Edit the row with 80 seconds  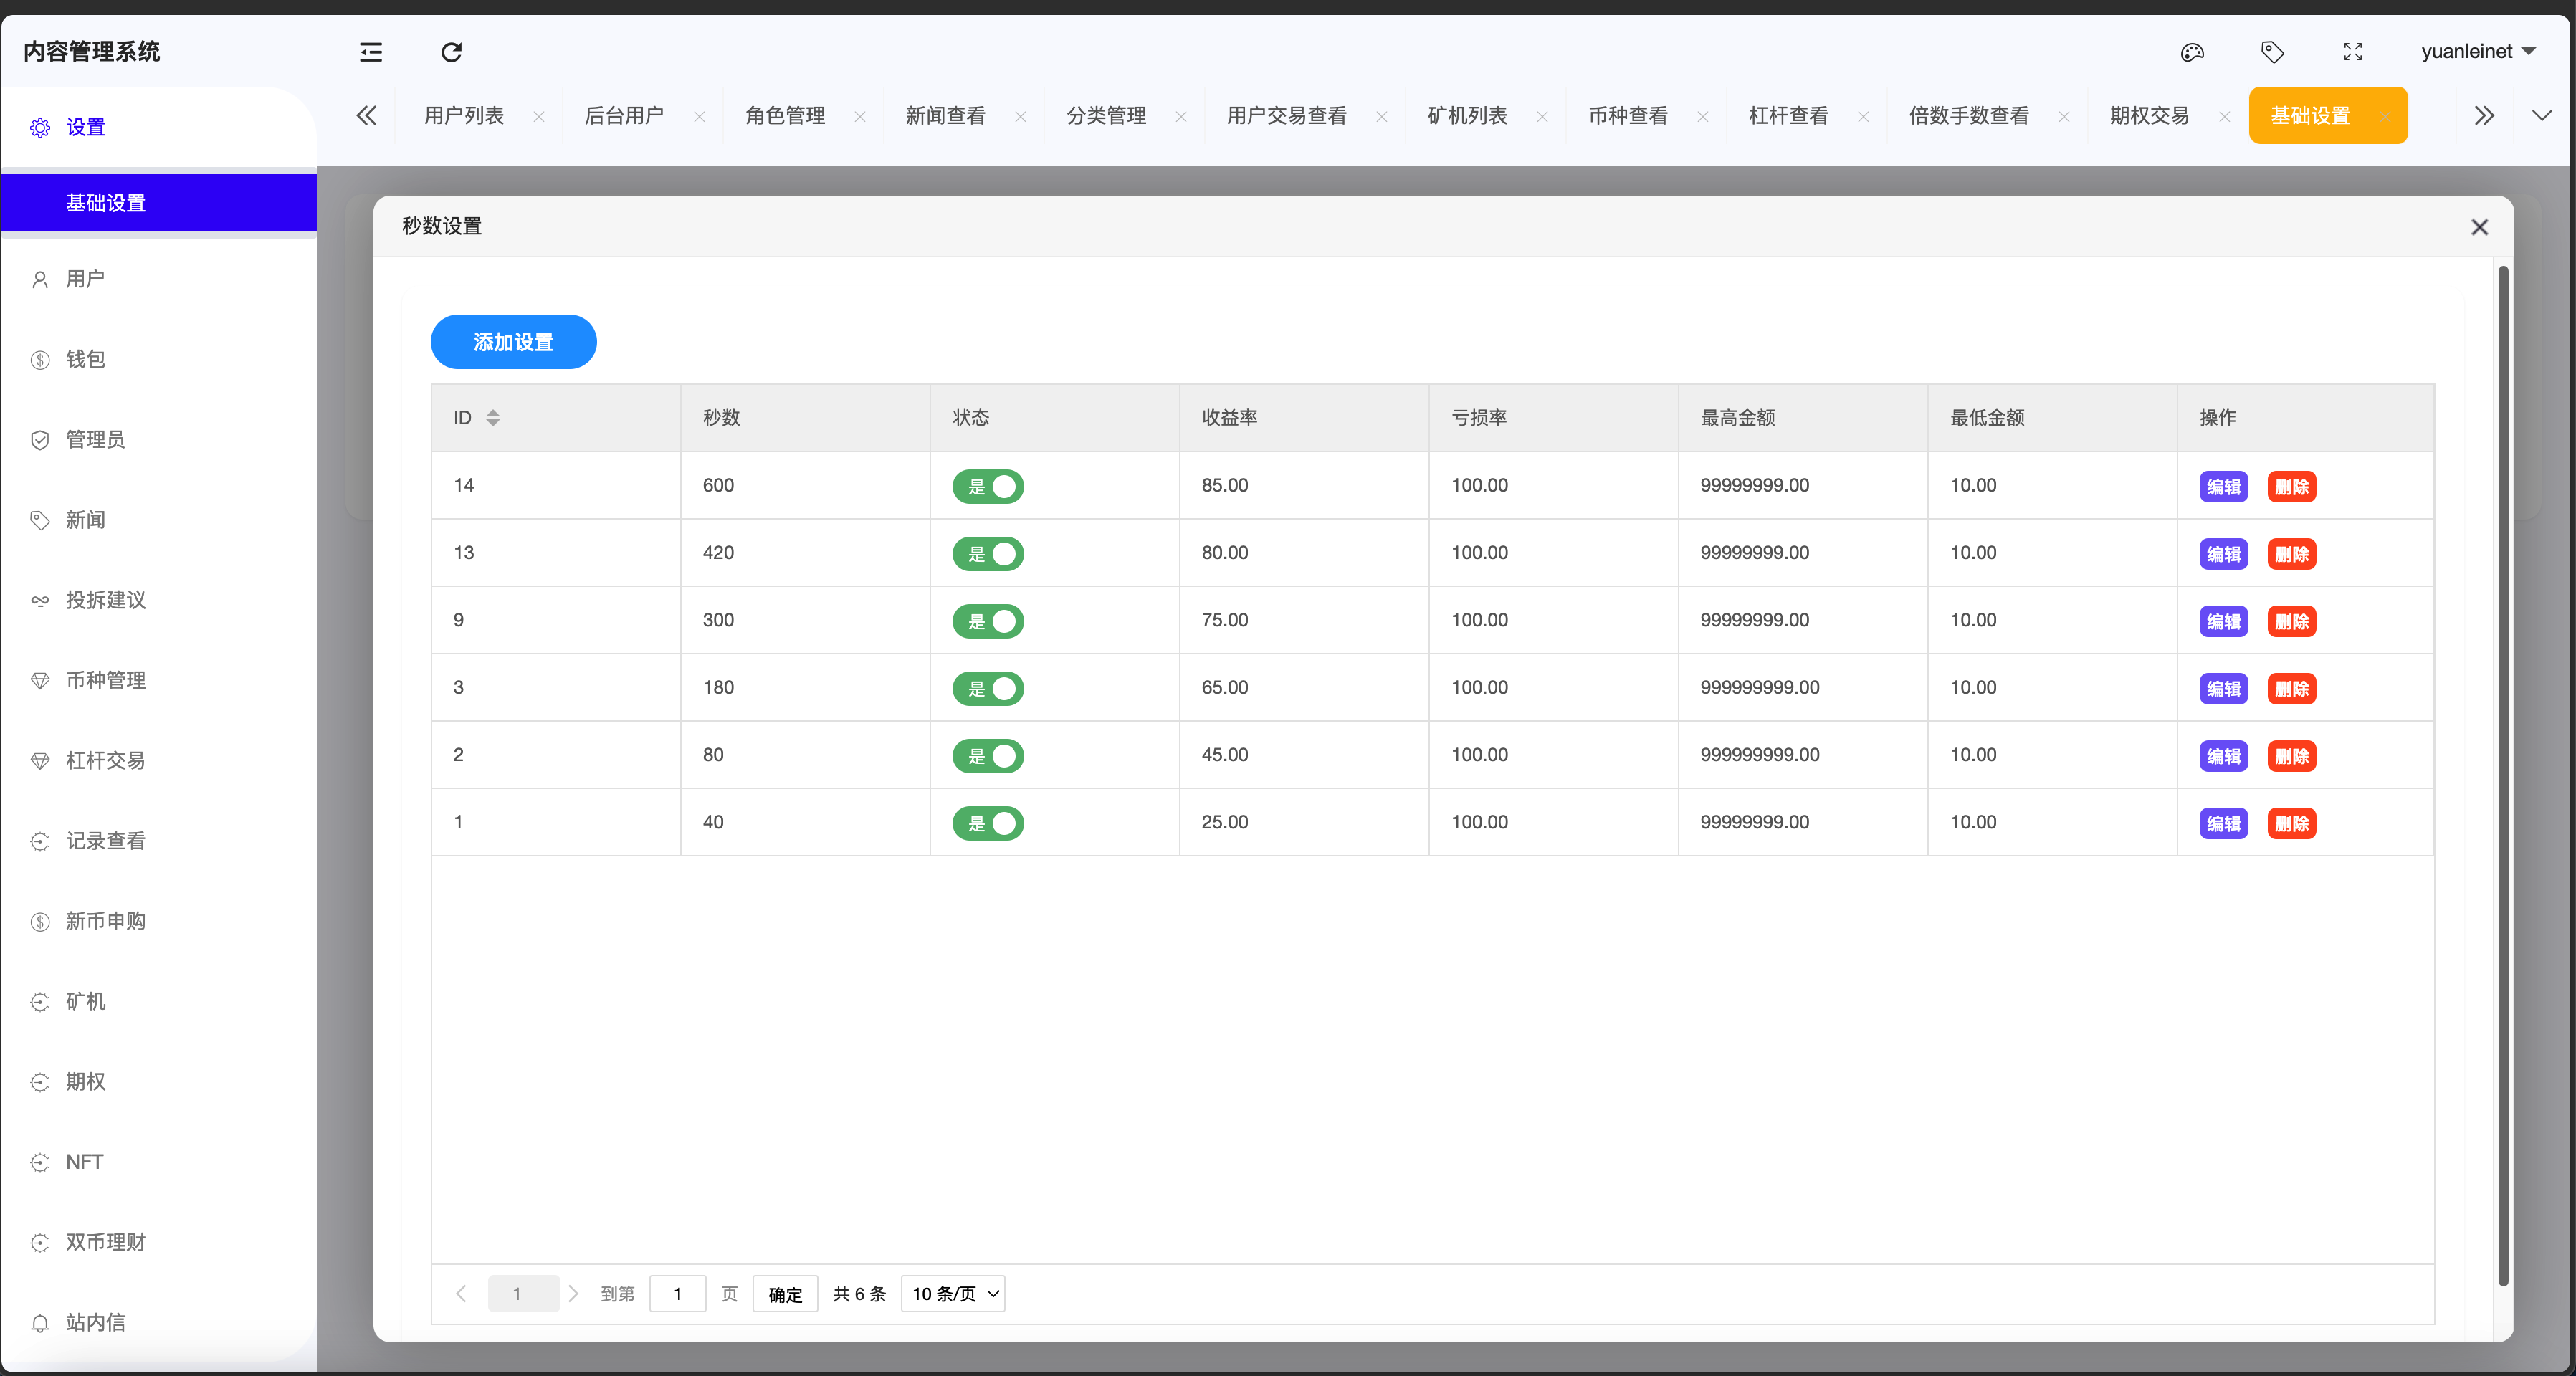pyautogui.click(x=2224, y=756)
